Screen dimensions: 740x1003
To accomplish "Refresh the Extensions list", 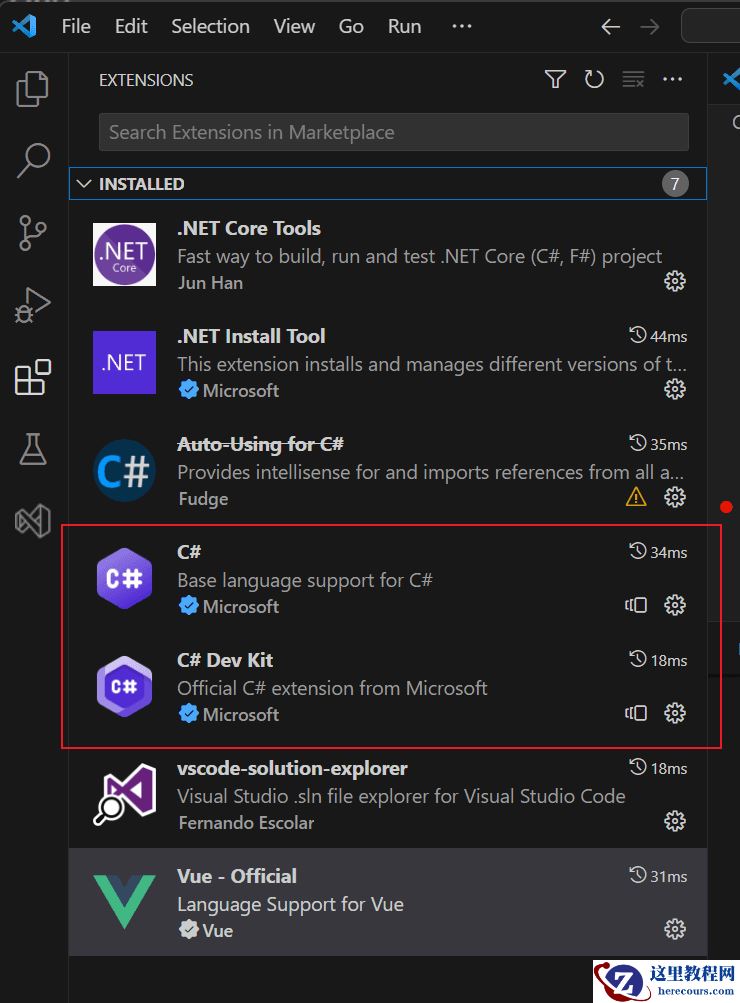I will coord(594,79).
